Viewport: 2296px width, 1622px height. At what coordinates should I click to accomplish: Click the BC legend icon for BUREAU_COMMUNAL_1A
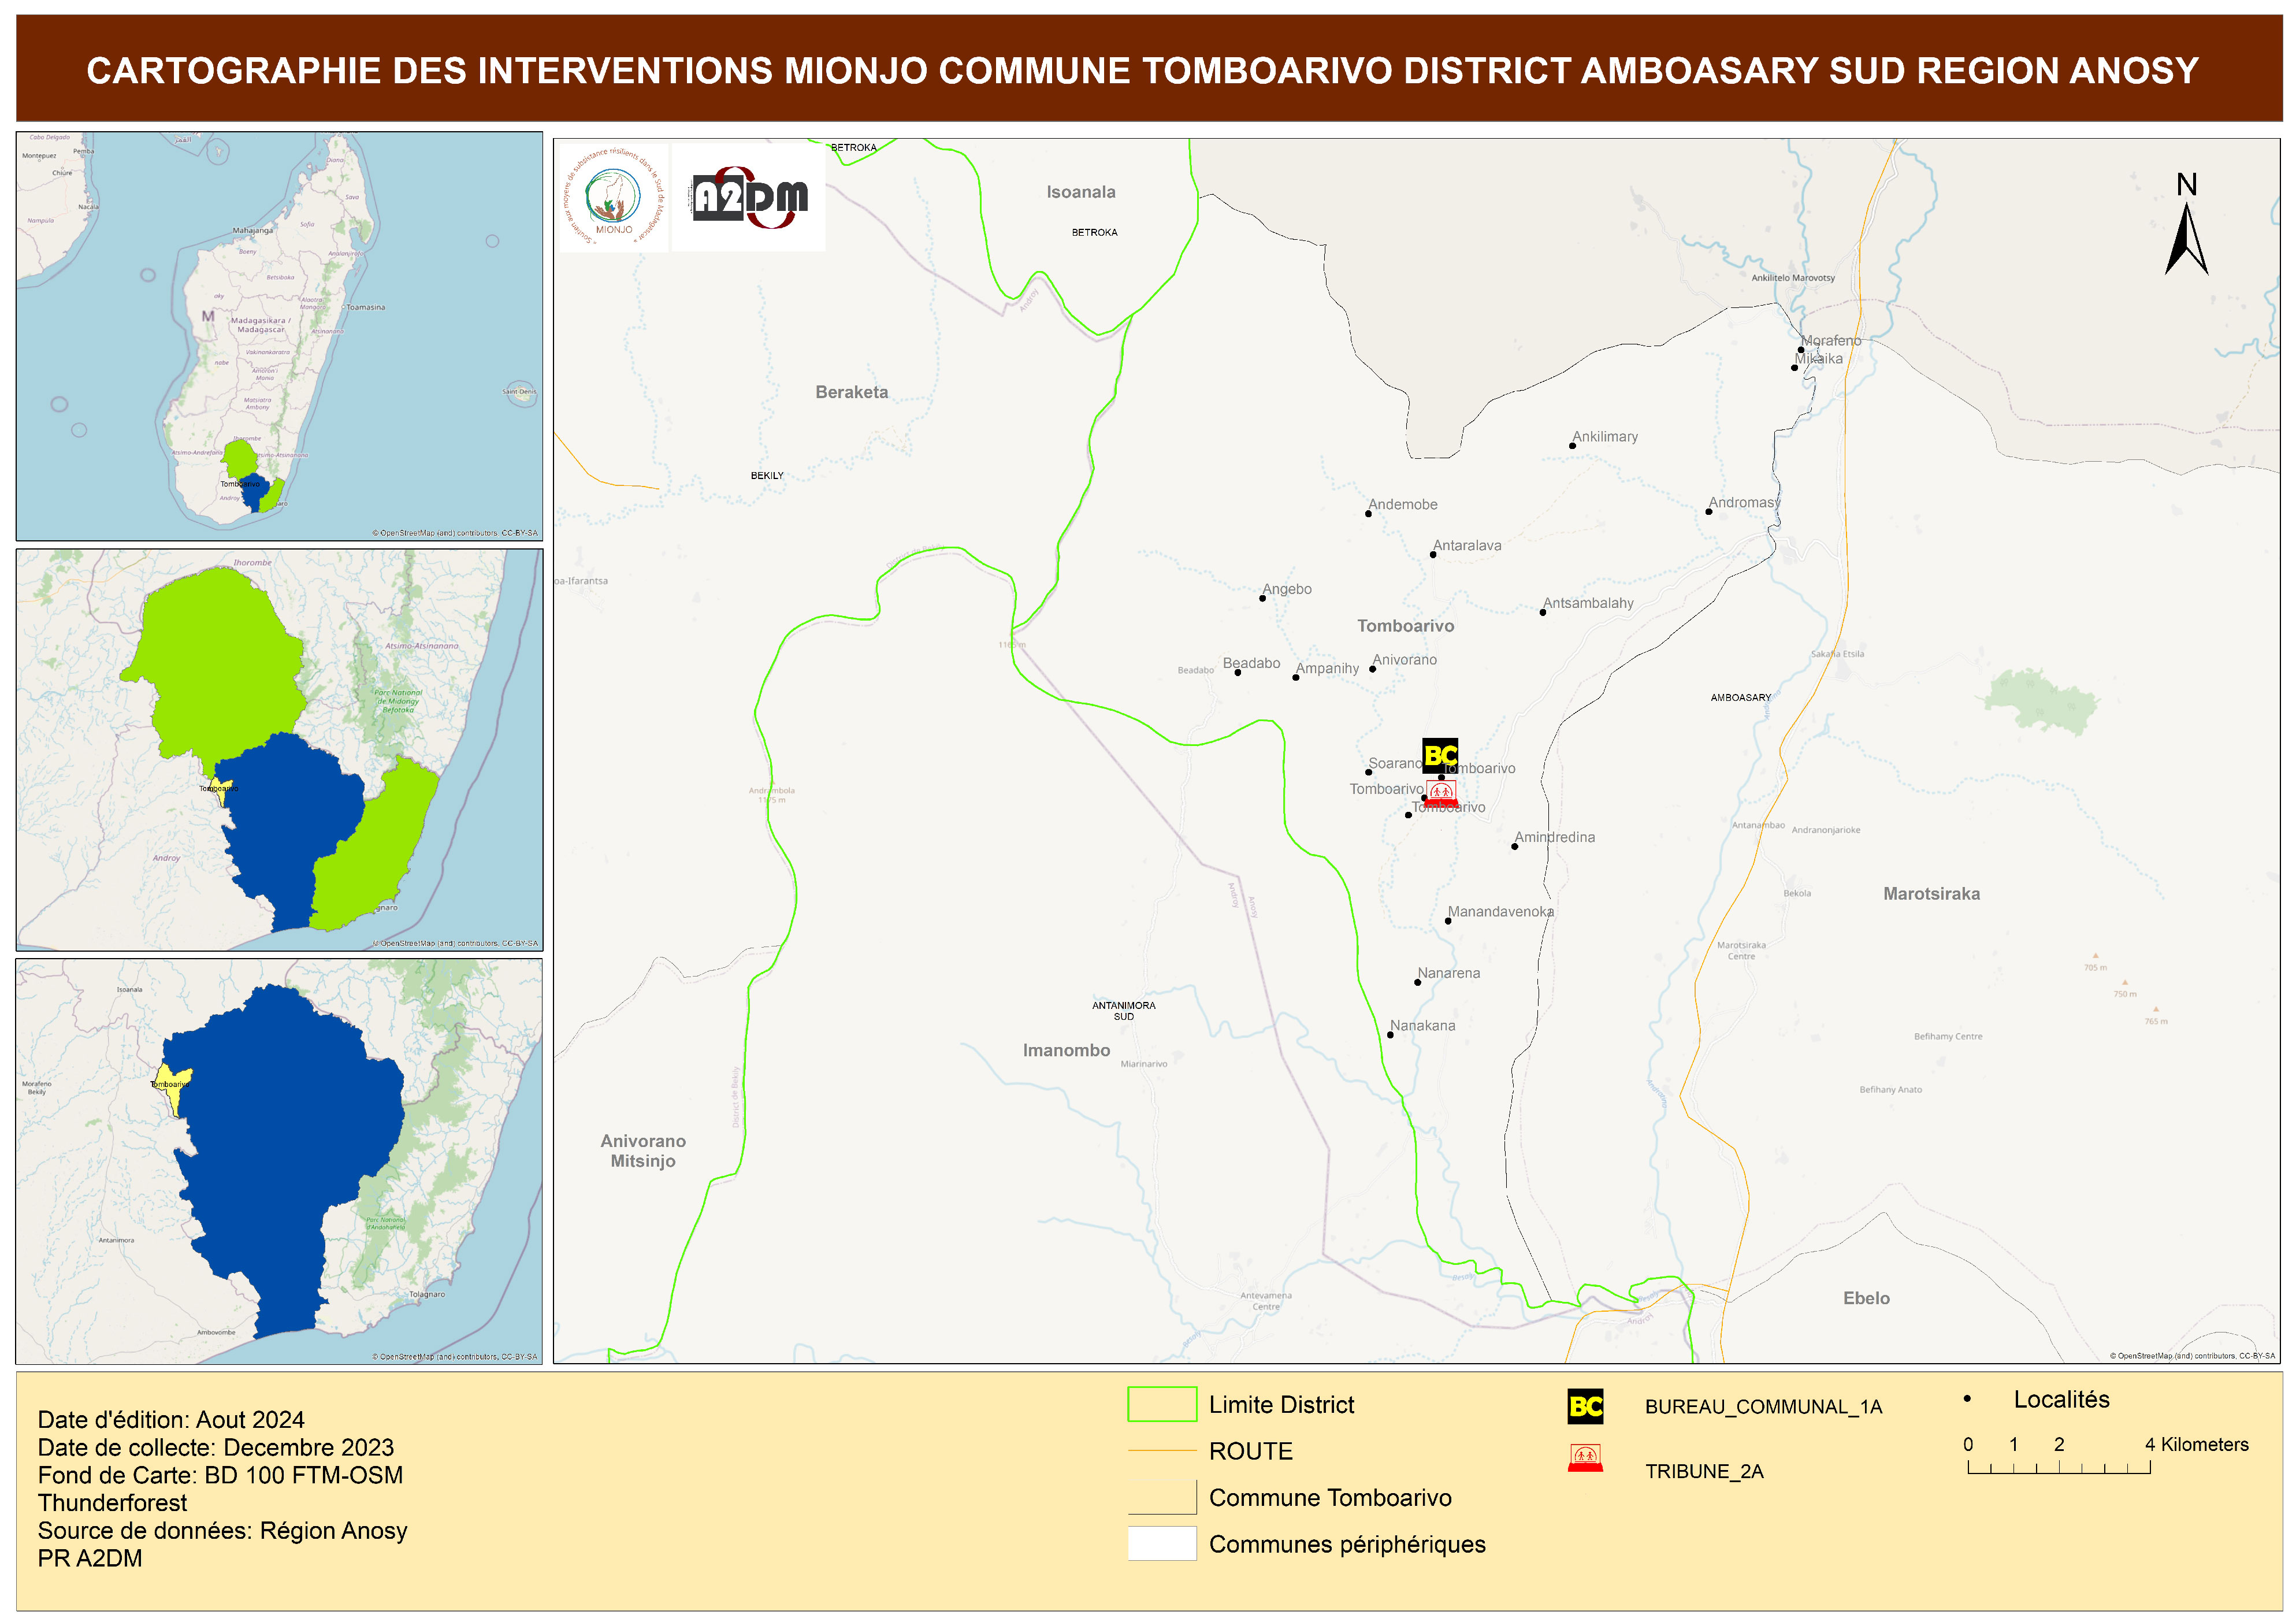pos(1585,1406)
